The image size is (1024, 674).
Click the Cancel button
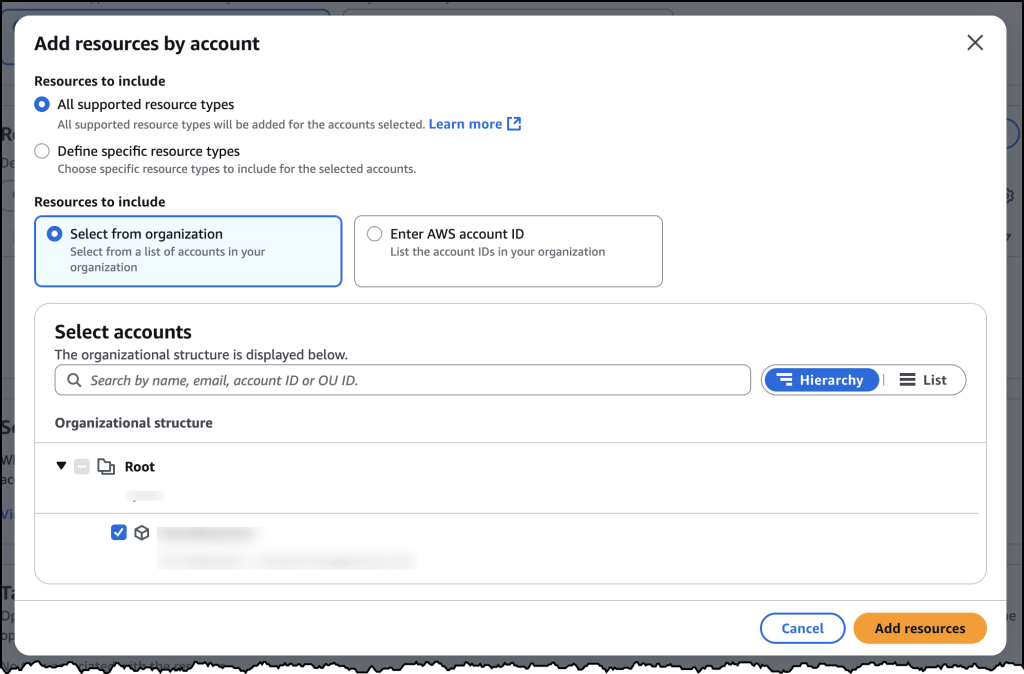coord(802,628)
